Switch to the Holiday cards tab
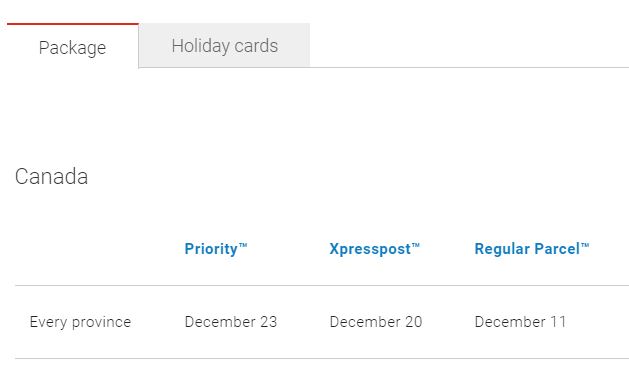629x367 pixels. [x=224, y=45]
